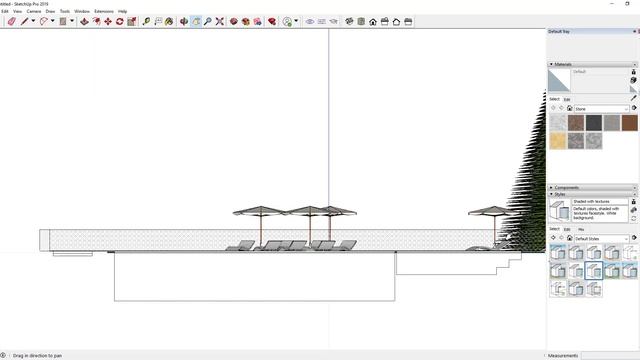Open the Extension Manager
This screenshot has height=360, width=640.
pyautogui.click(x=272, y=22)
